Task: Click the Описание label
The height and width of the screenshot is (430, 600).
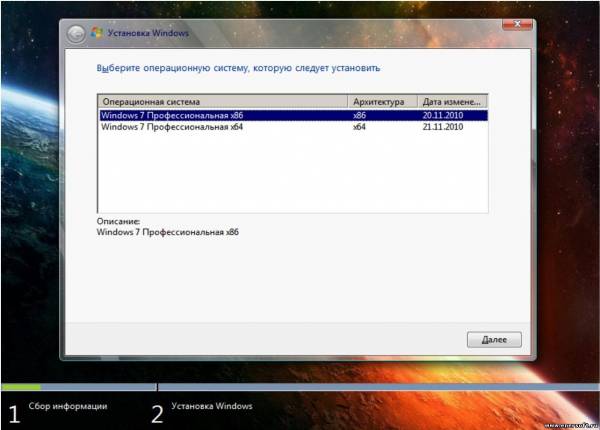Action: [x=118, y=221]
